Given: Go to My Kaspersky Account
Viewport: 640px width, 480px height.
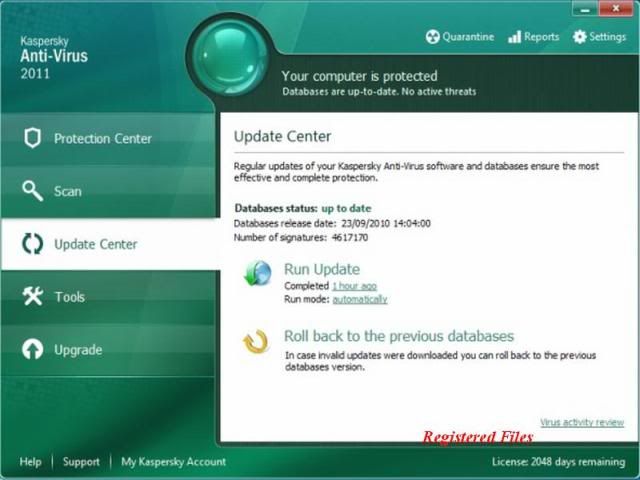Looking at the screenshot, I should coord(173,462).
